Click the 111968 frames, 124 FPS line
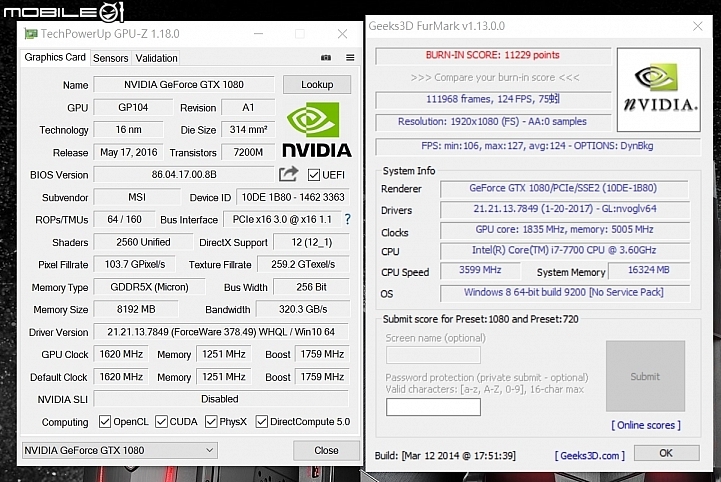This screenshot has width=721, height=482. click(x=493, y=99)
